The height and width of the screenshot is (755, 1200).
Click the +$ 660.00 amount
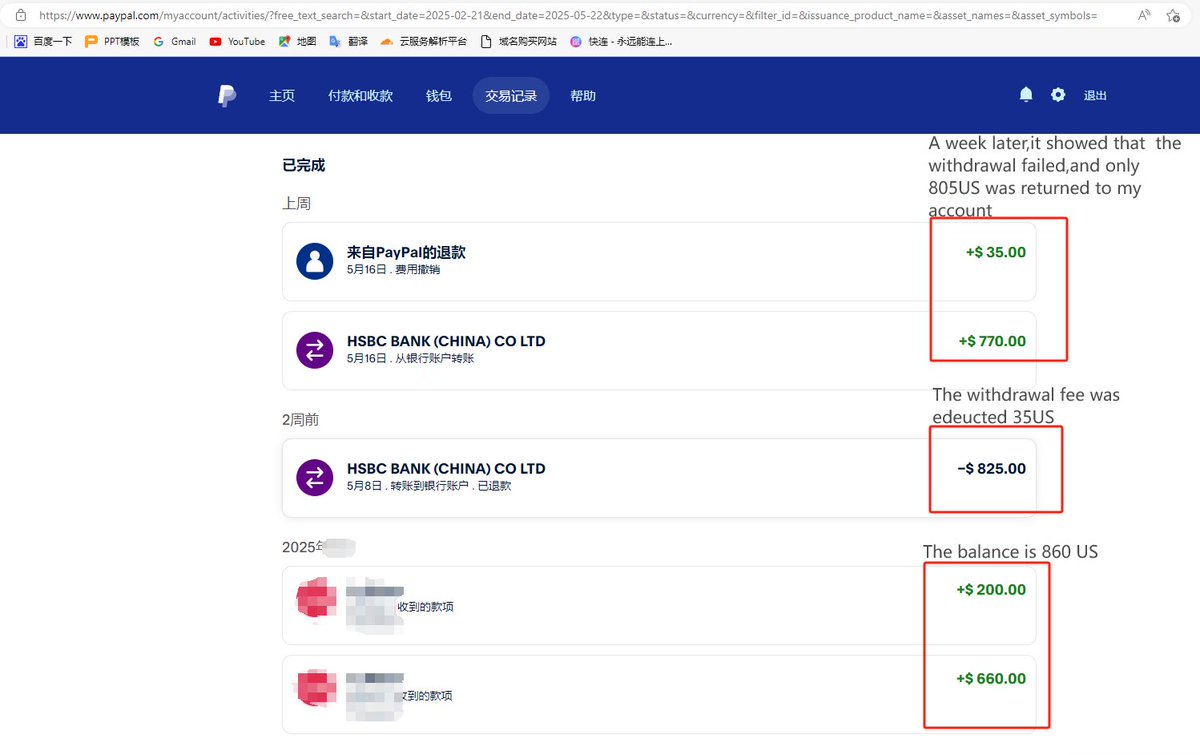pos(991,678)
